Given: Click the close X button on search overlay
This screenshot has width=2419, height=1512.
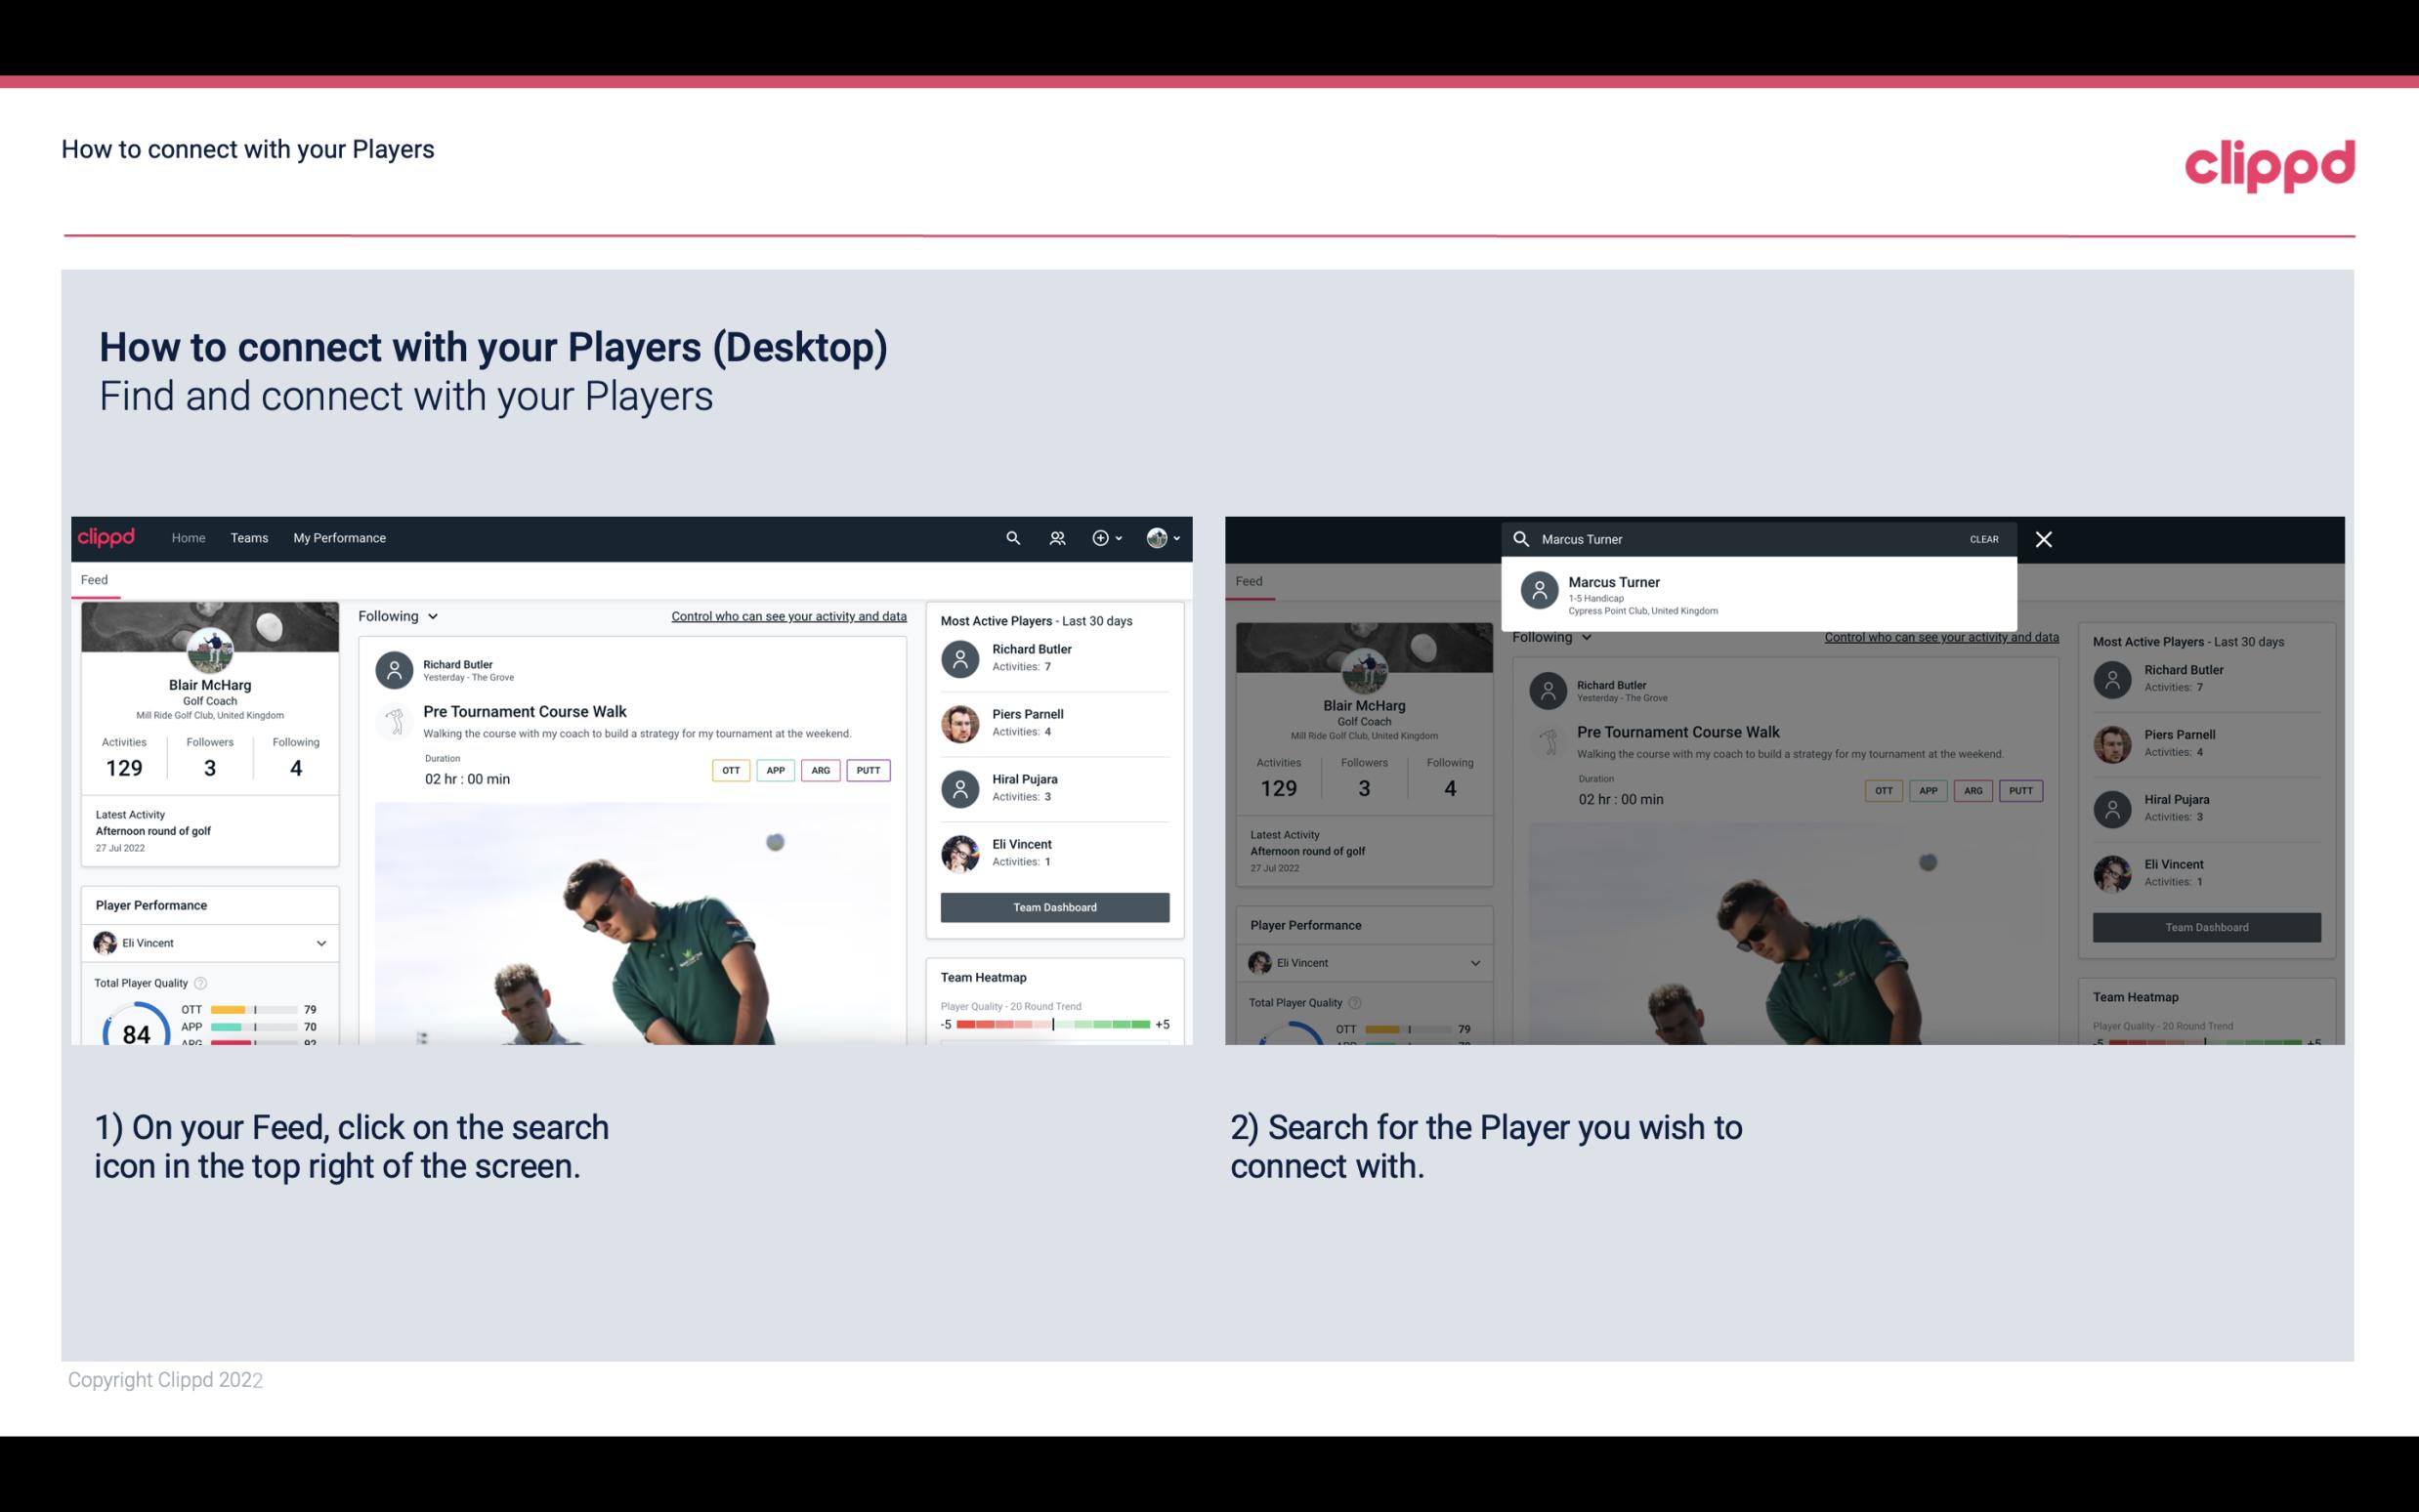Looking at the screenshot, I should pos(2043,538).
